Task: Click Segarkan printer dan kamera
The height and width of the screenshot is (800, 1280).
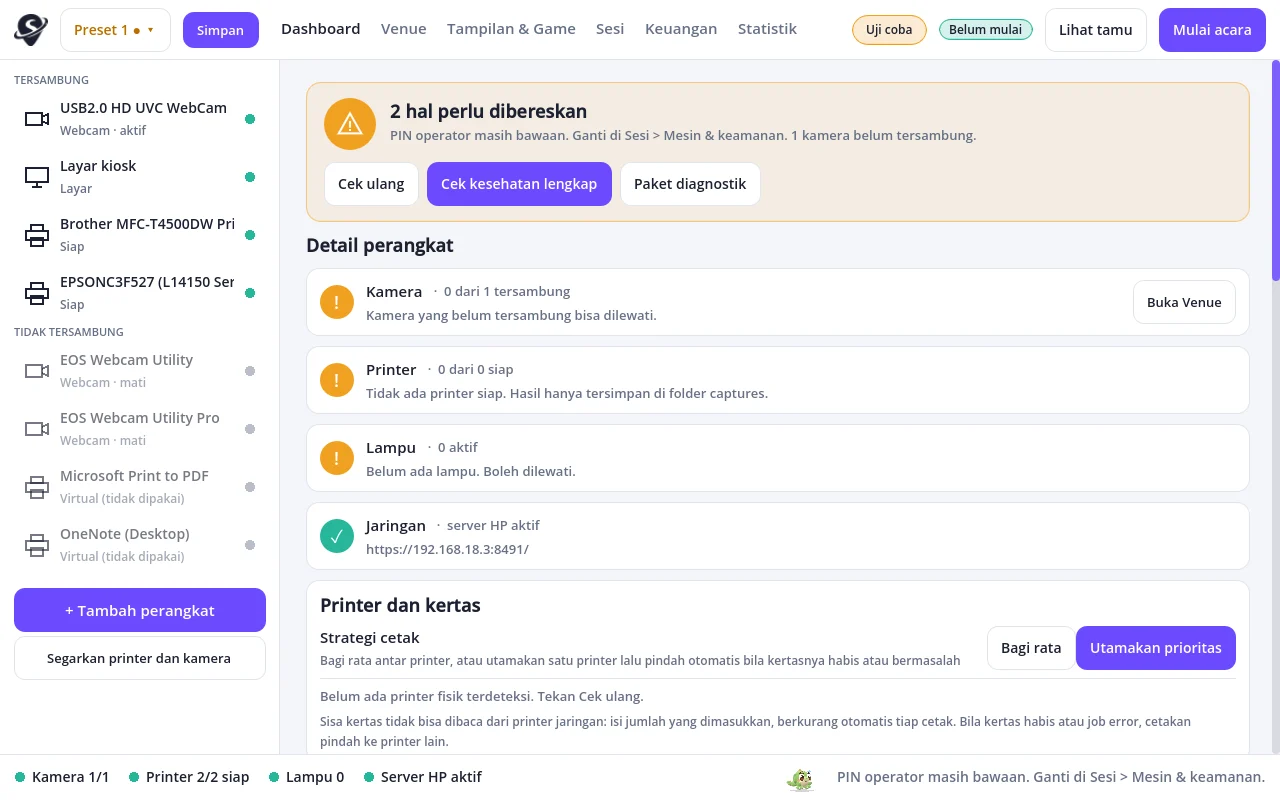Action: coord(140,658)
